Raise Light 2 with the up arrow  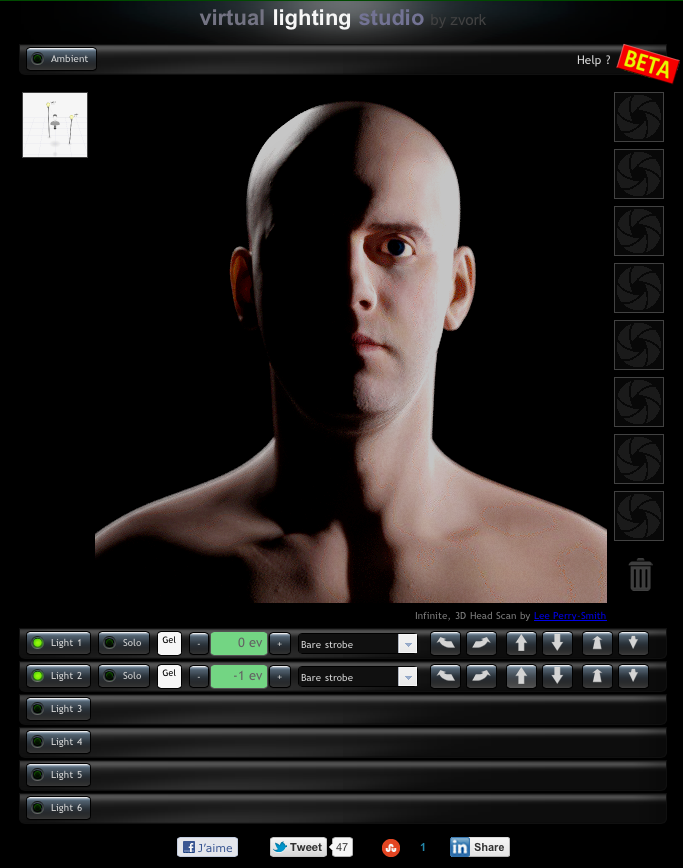(x=521, y=676)
